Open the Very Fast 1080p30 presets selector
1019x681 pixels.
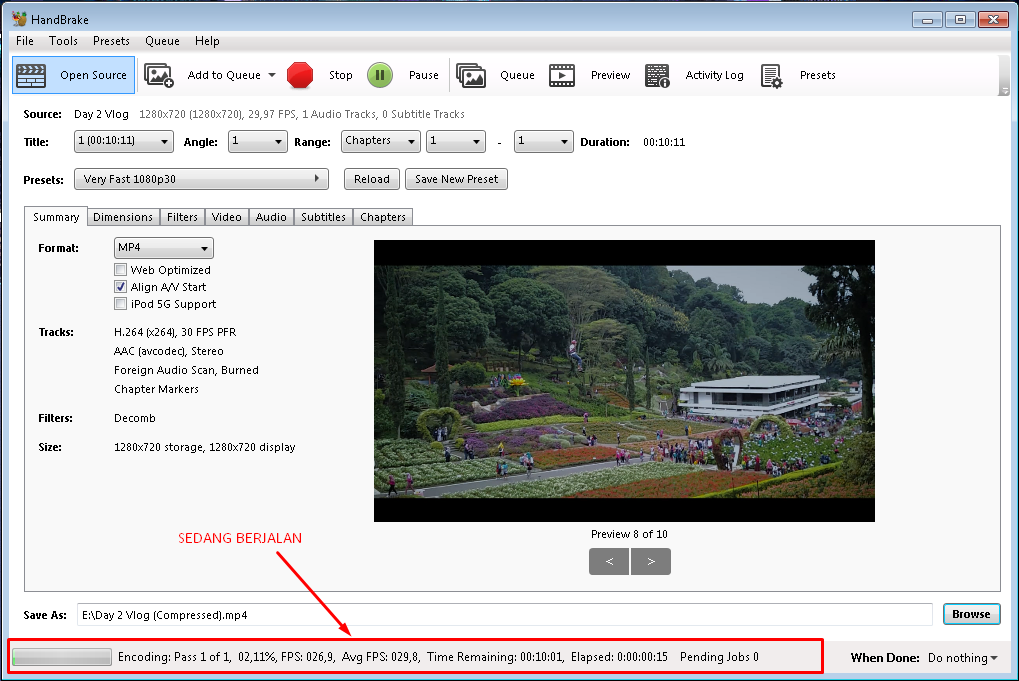click(x=201, y=179)
